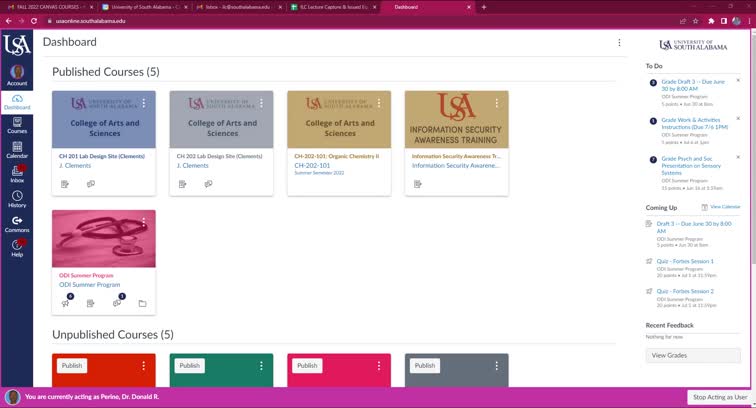
Task: Open ODI Summer Program announcements icon
Action: point(69,303)
